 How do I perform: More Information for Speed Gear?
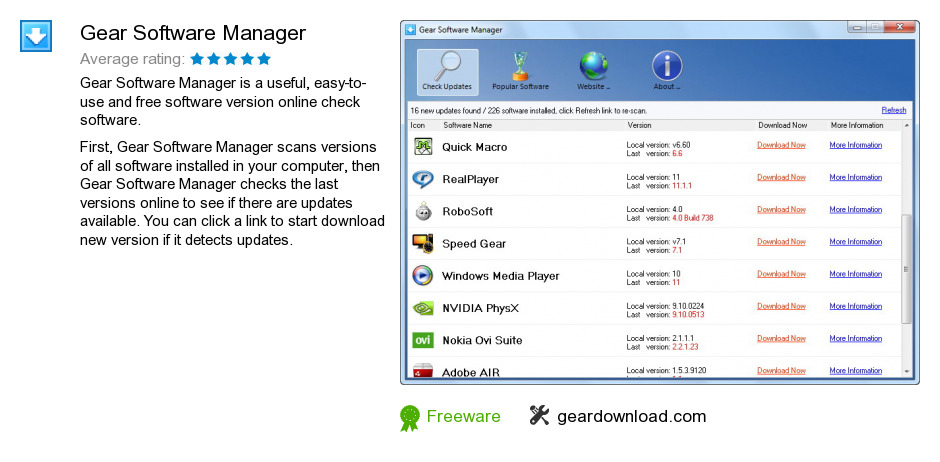855,242
